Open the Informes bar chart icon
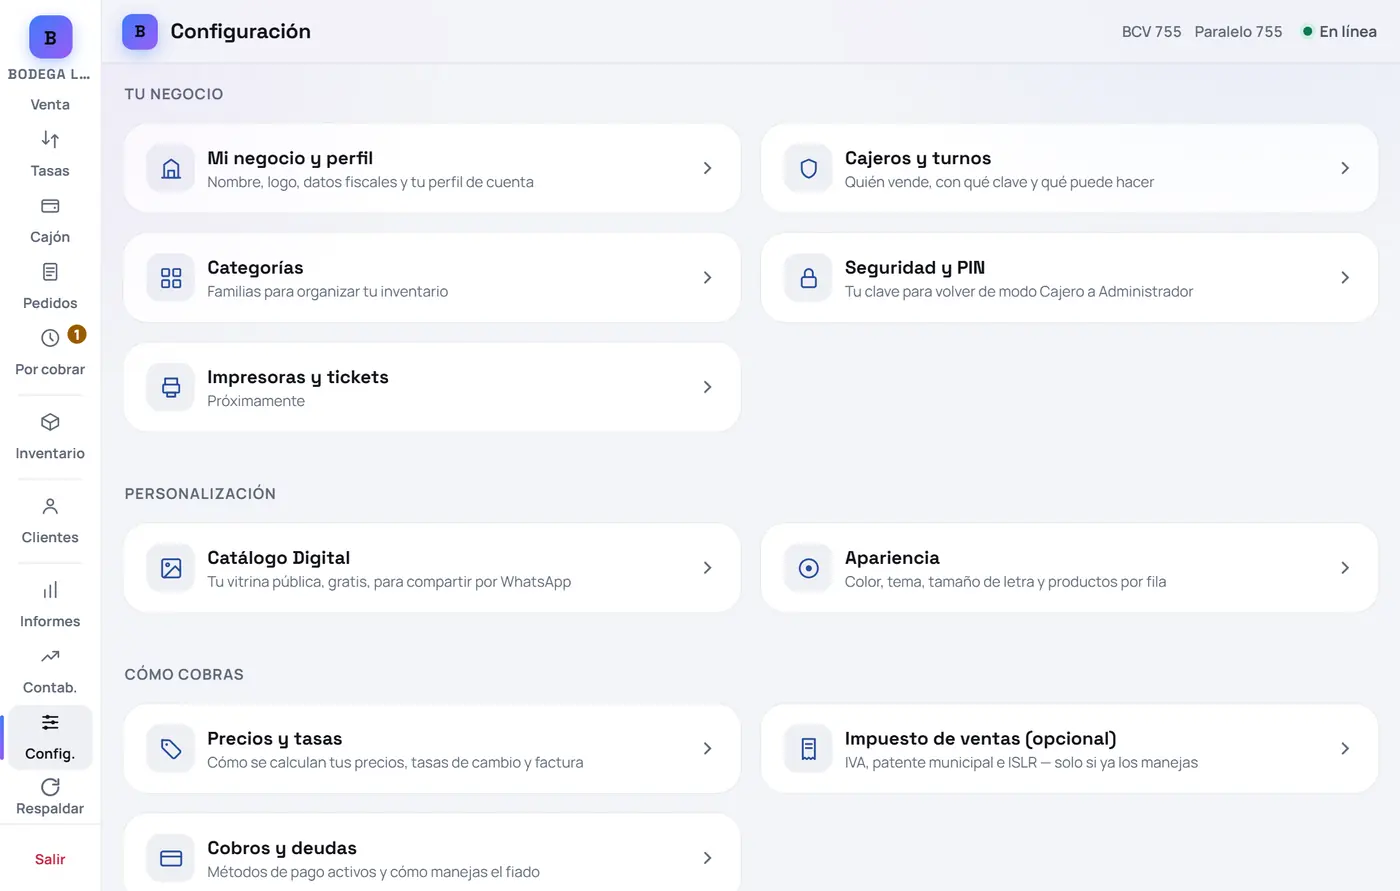Screen dimensions: 1400x891 pyautogui.click(x=50, y=590)
